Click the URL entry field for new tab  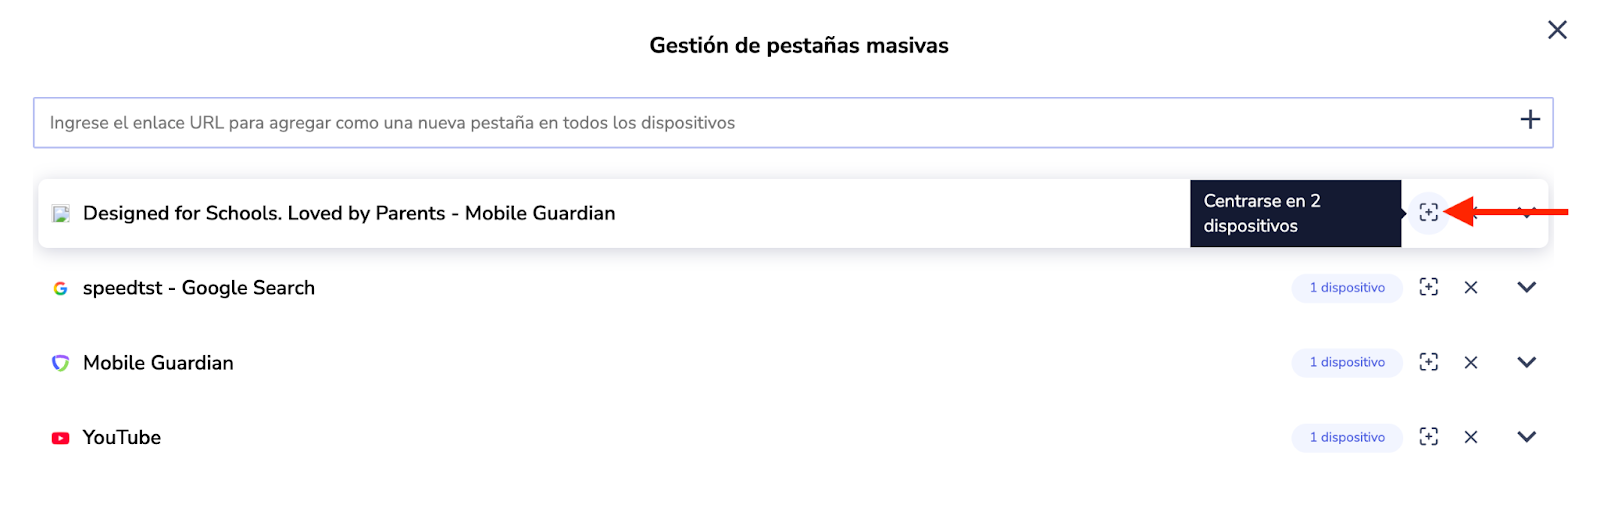pos(770,123)
